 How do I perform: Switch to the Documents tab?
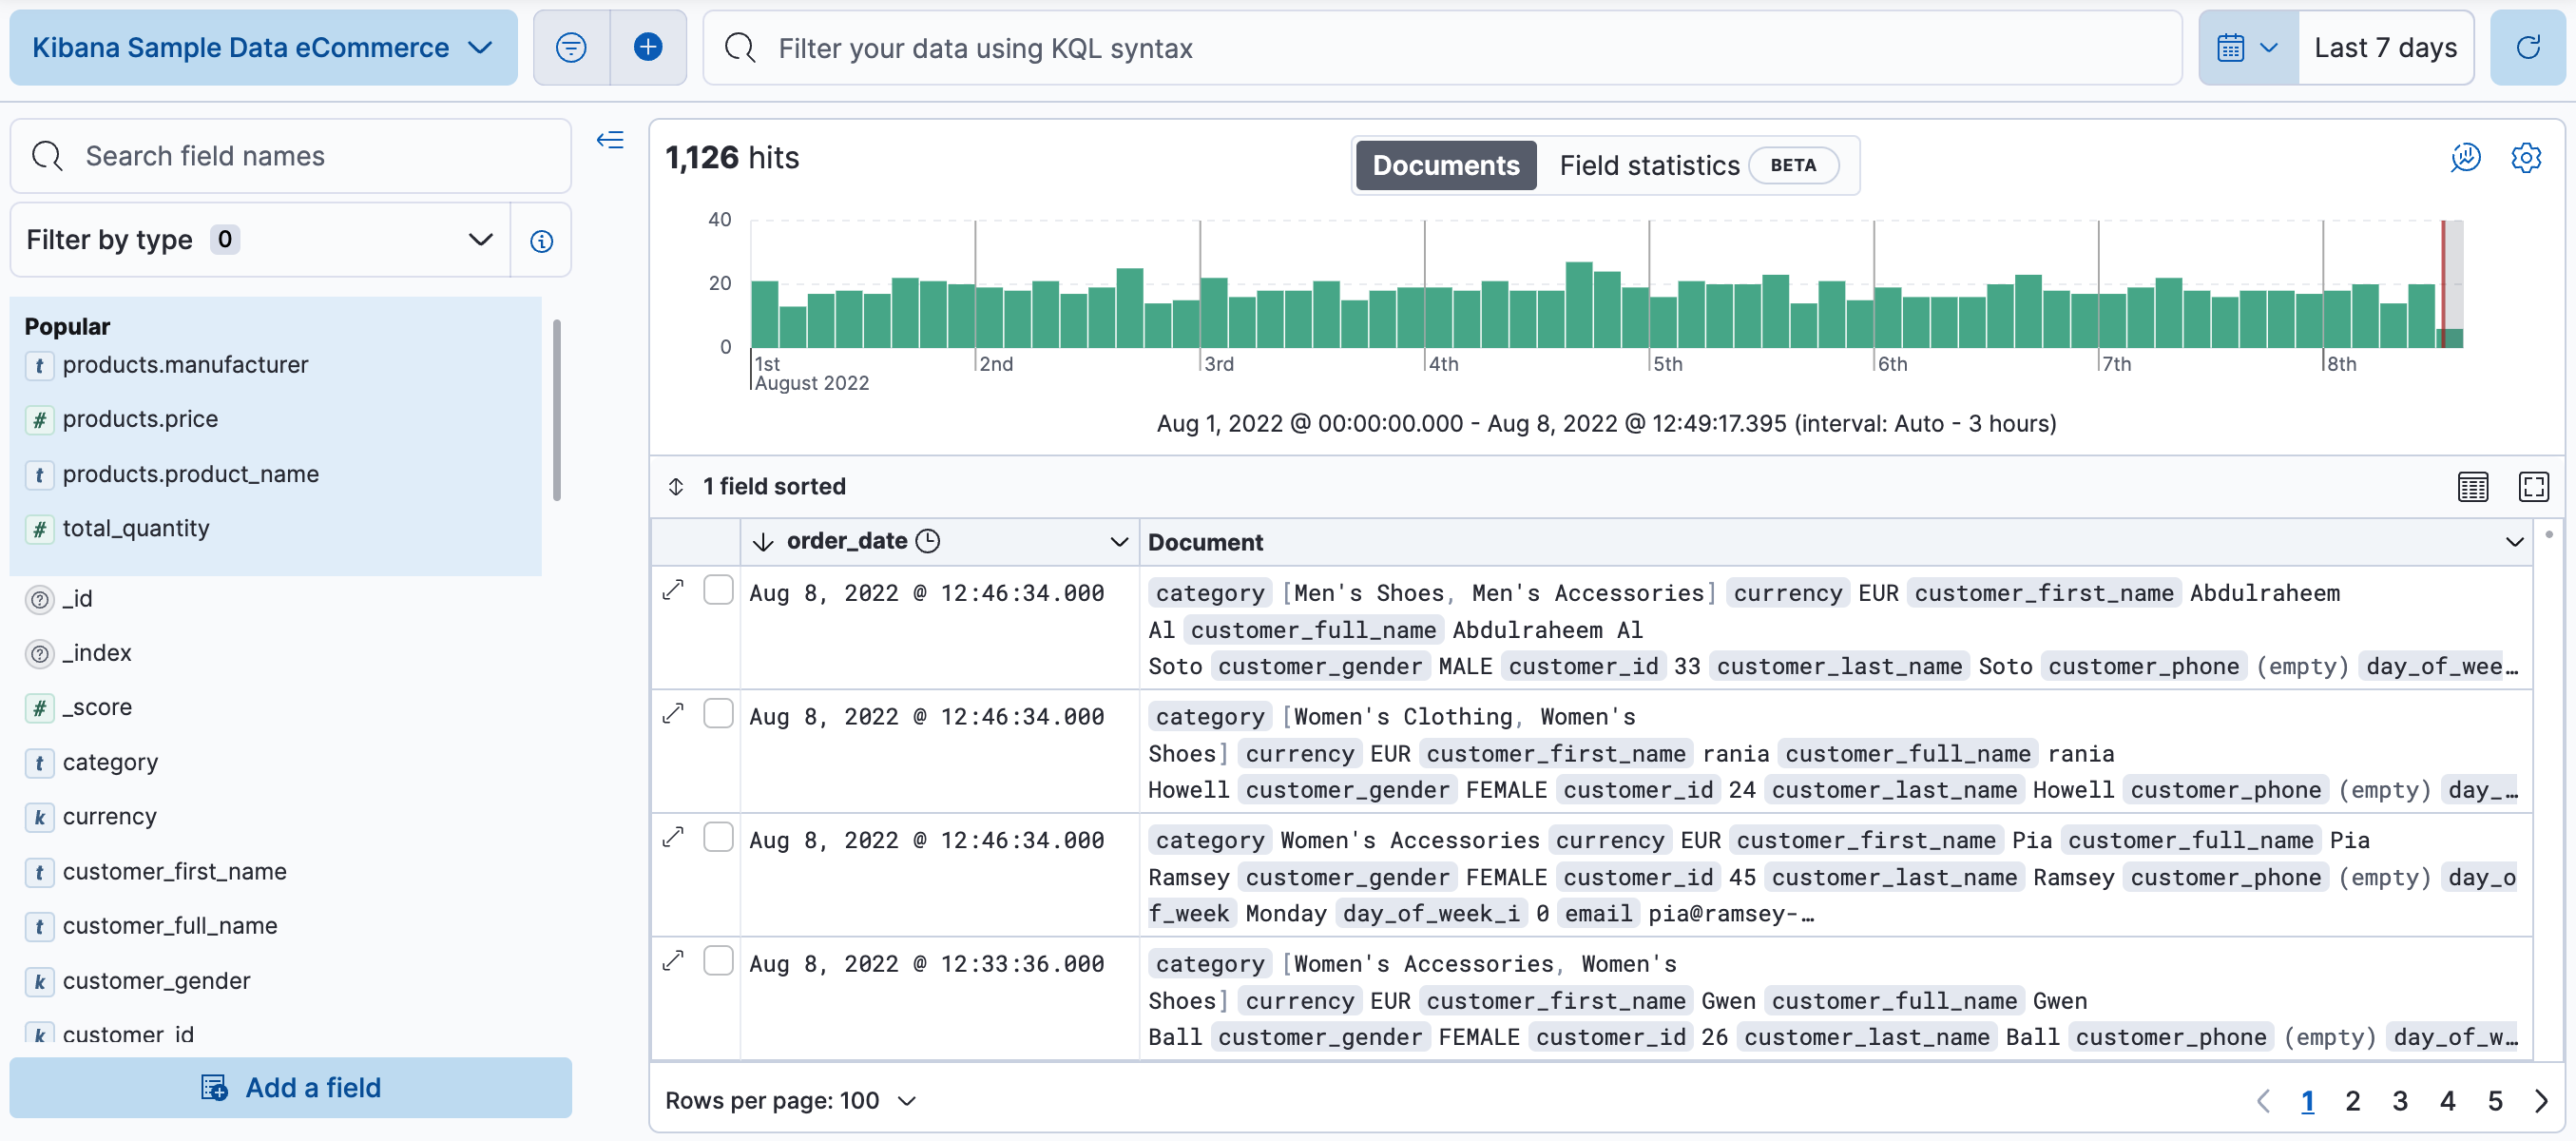[1445, 165]
